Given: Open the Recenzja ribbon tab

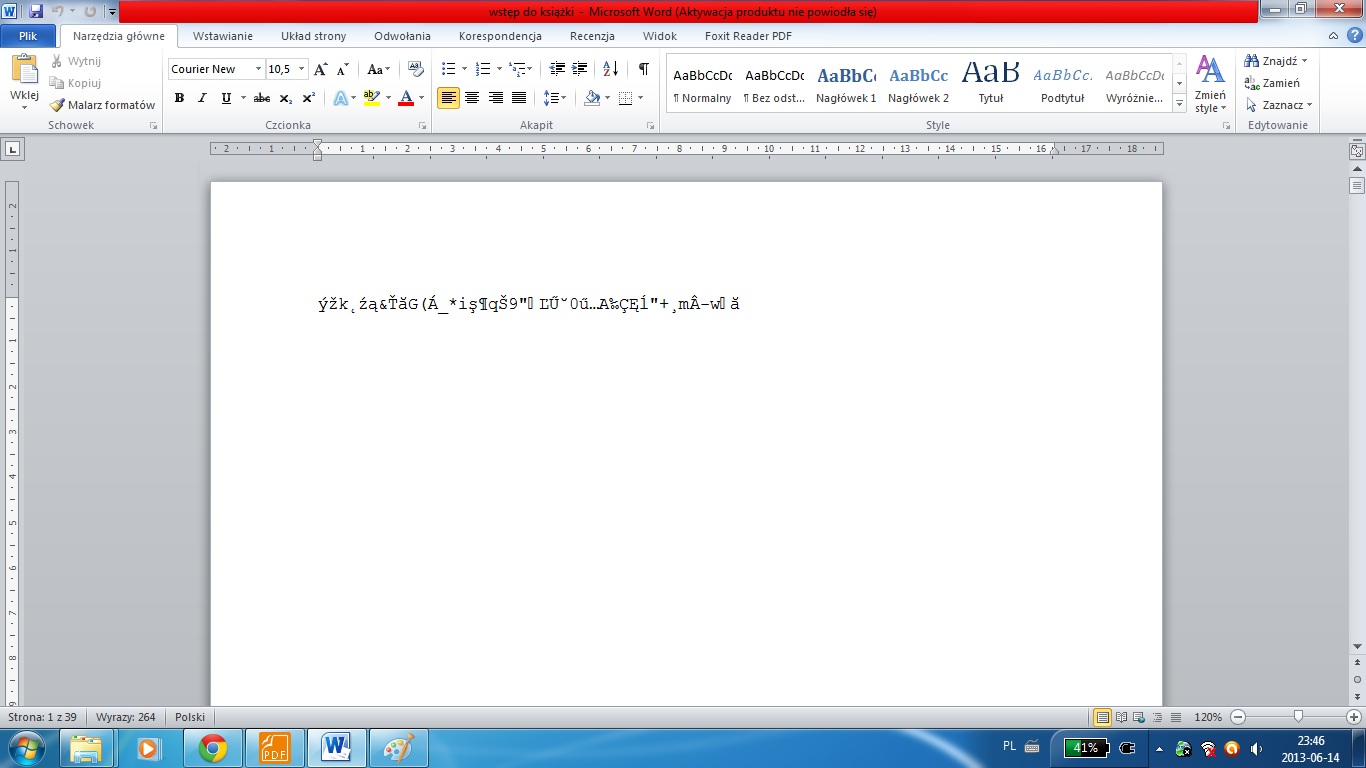Looking at the screenshot, I should pyautogui.click(x=592, y=36).
